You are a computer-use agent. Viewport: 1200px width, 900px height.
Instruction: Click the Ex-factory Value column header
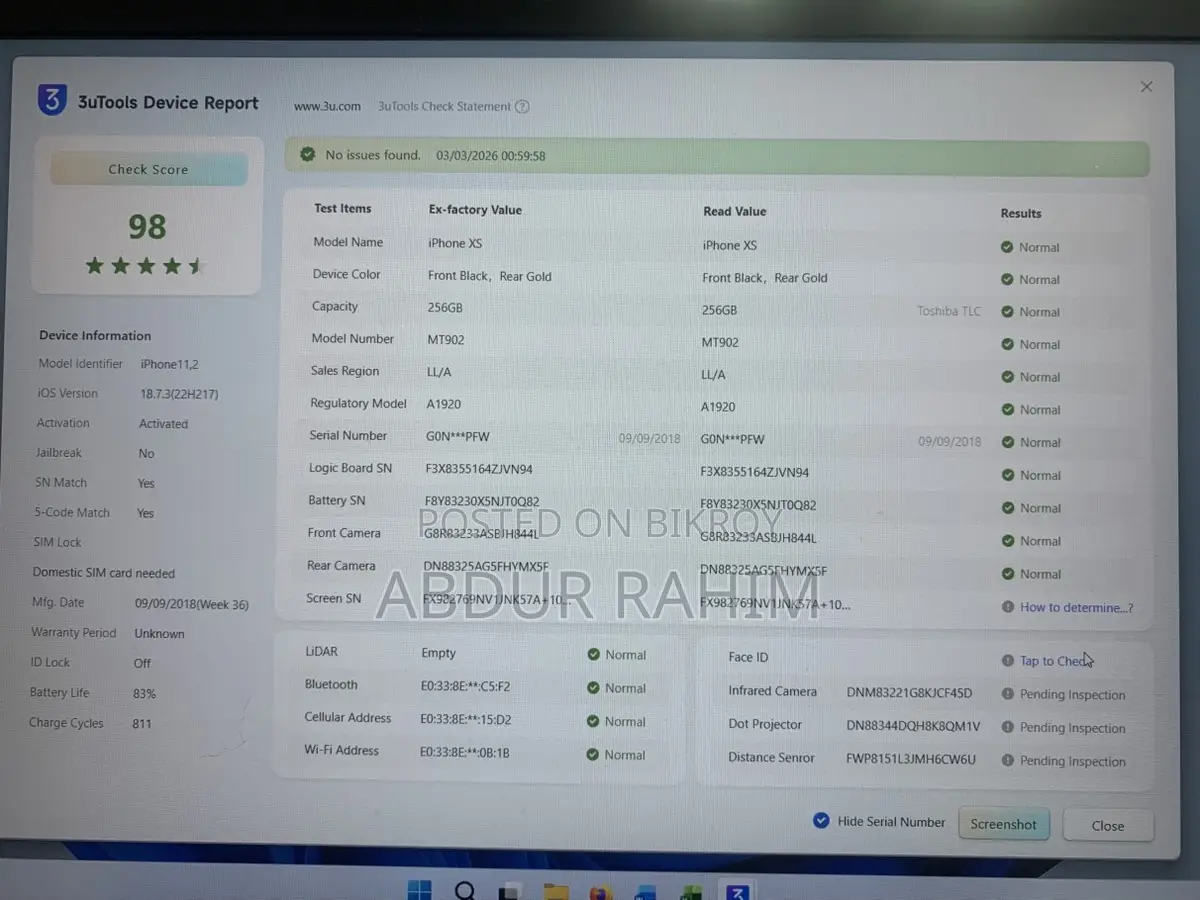pyautogui.click(x=475, y=210)
